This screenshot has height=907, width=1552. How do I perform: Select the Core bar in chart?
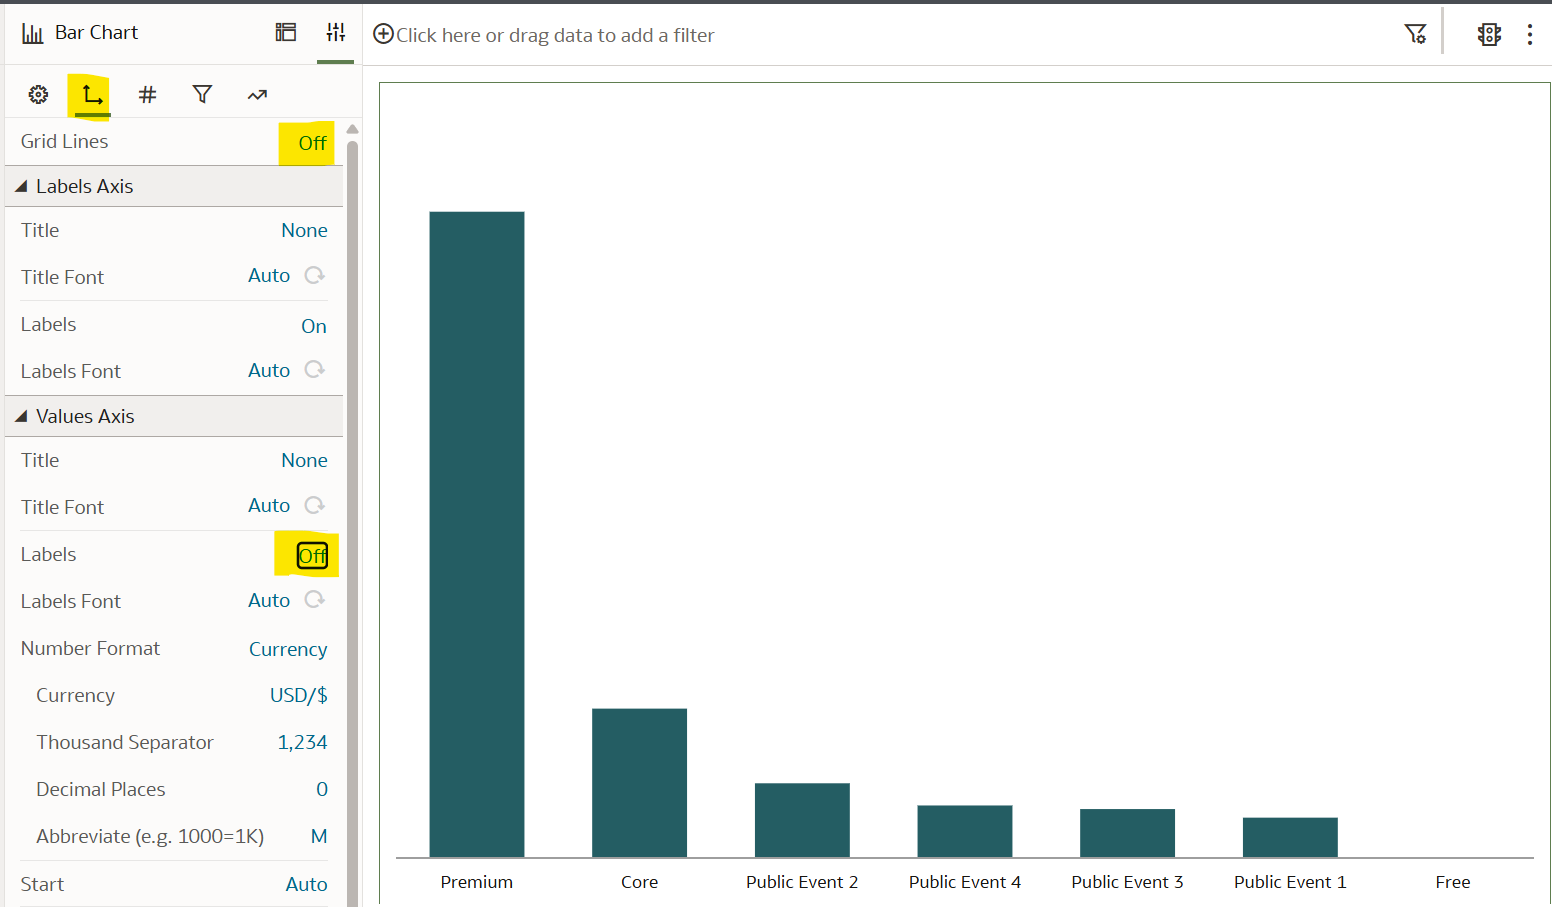click(639, 783)
